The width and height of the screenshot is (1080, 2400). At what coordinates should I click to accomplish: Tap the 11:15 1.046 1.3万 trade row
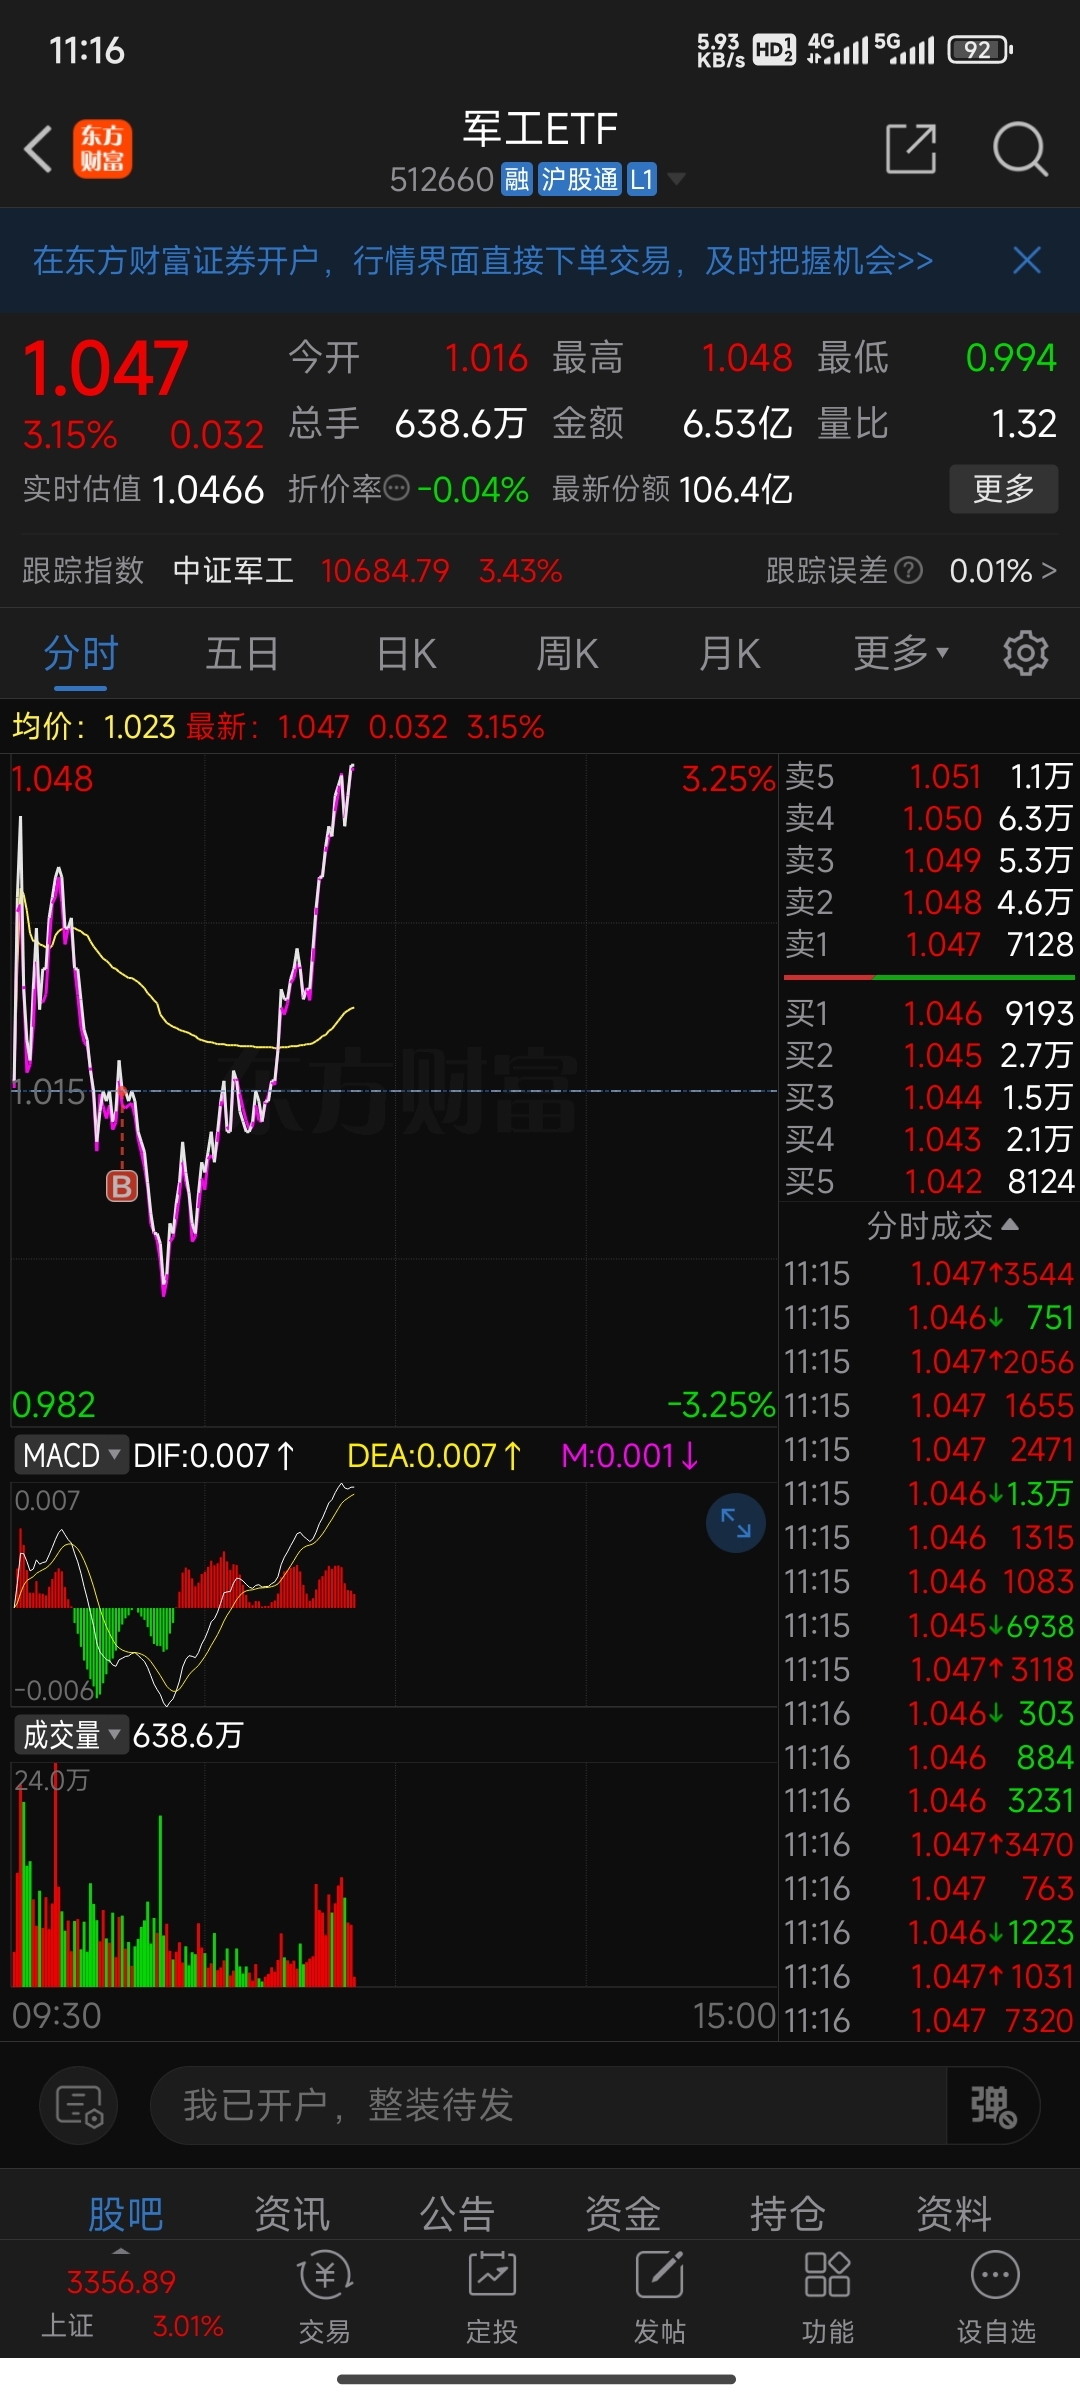pyautogui.click(x=928, y=1493)
